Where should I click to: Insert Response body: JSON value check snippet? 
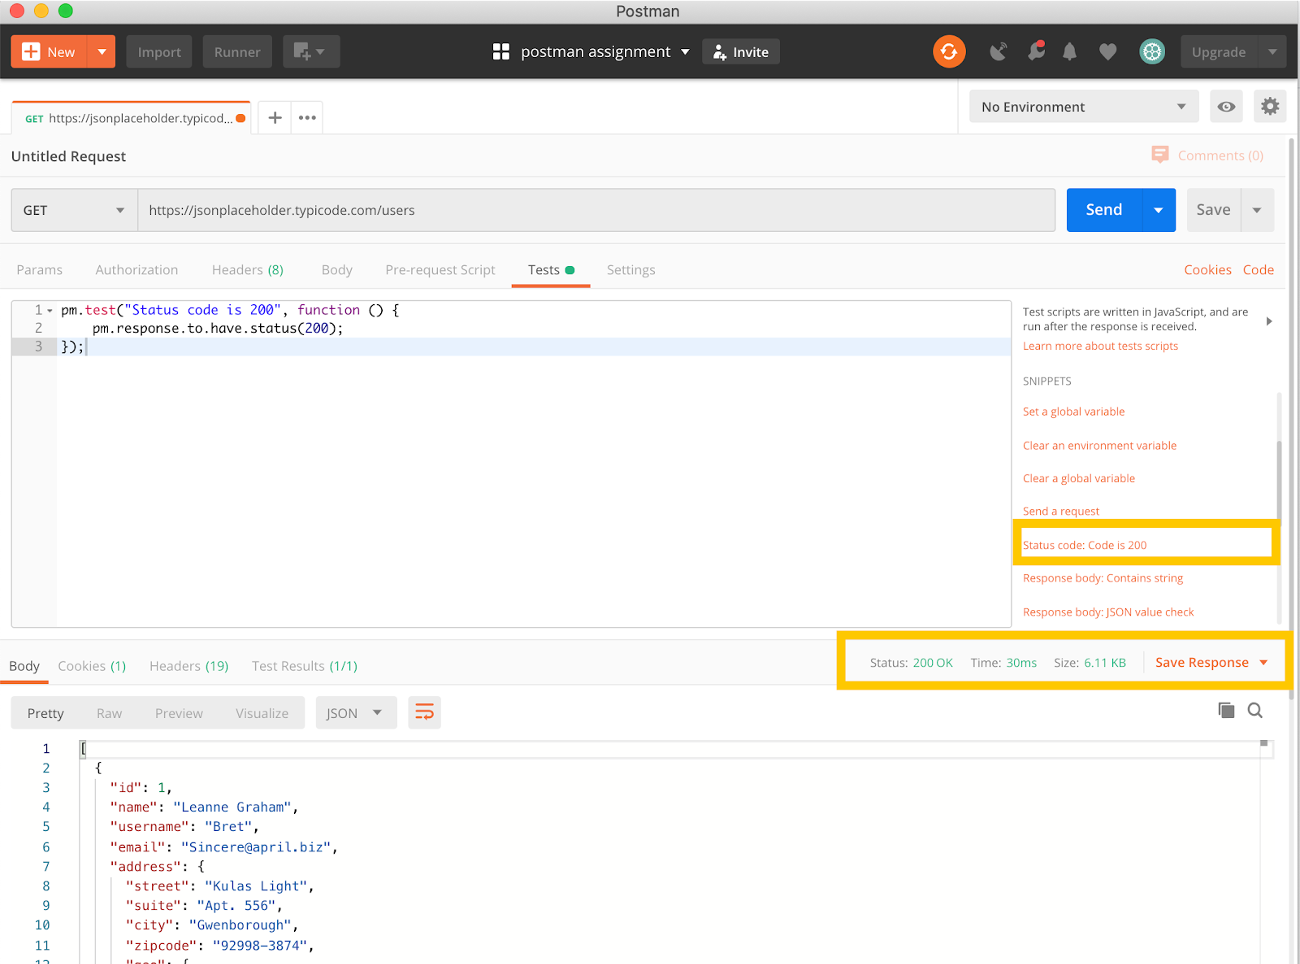click(1108, 612)
